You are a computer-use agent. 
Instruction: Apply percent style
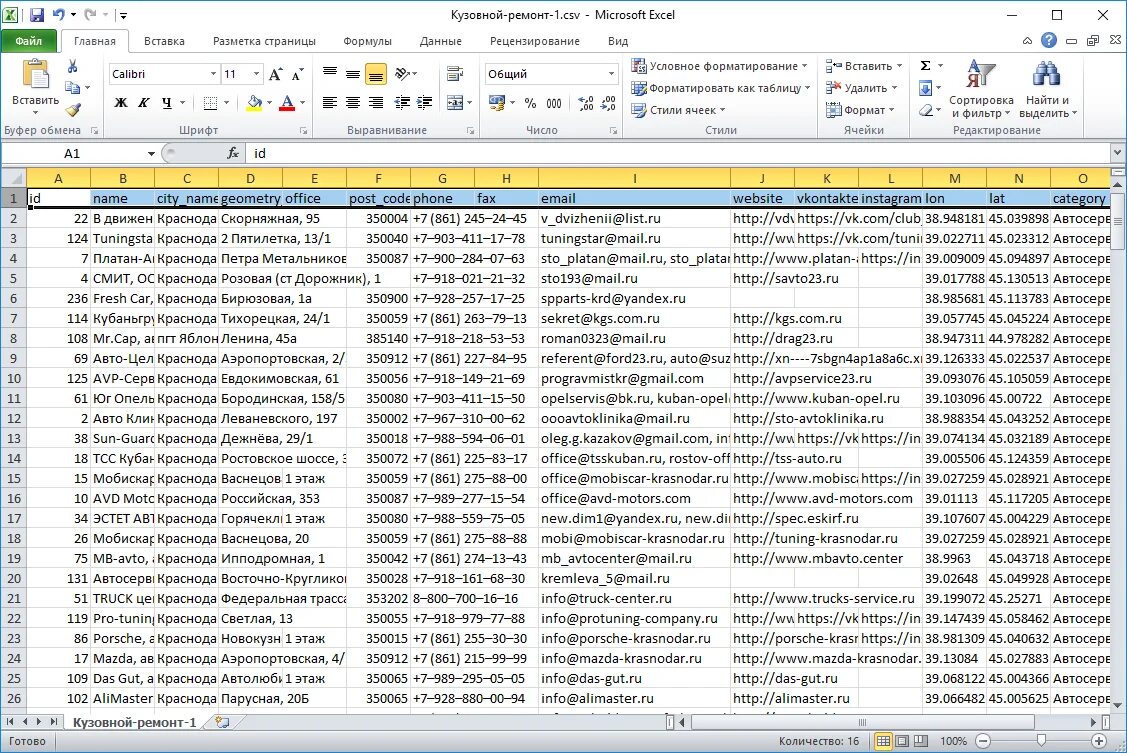(x=530, y=103)
